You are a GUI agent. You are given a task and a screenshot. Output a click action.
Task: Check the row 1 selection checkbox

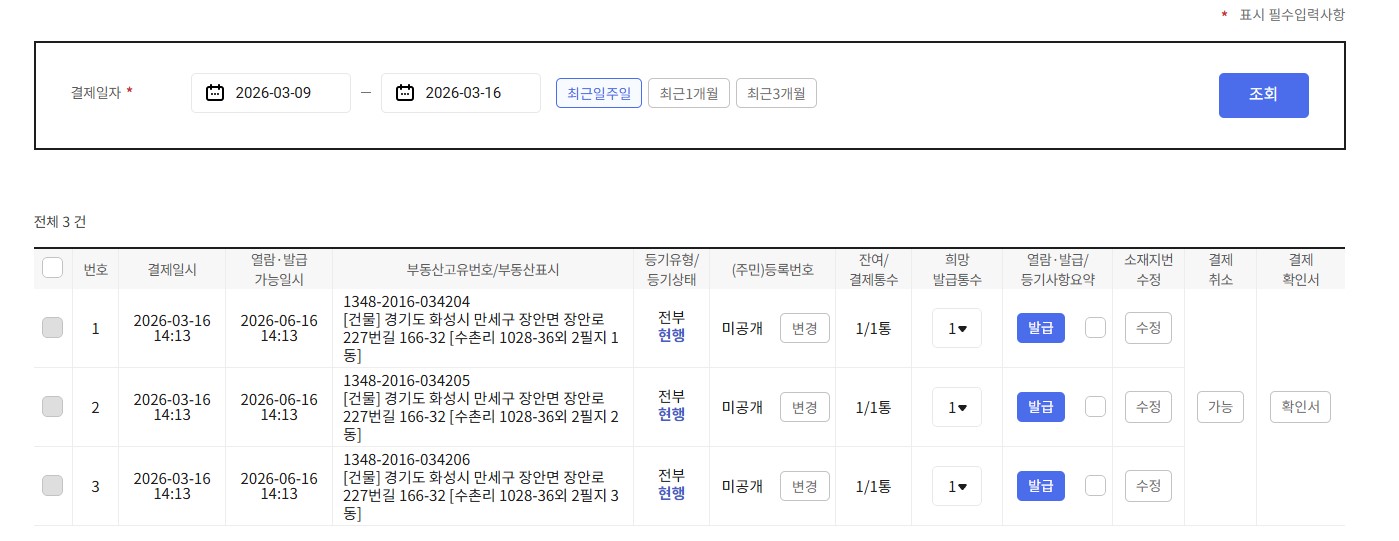[x=53, y=327]
